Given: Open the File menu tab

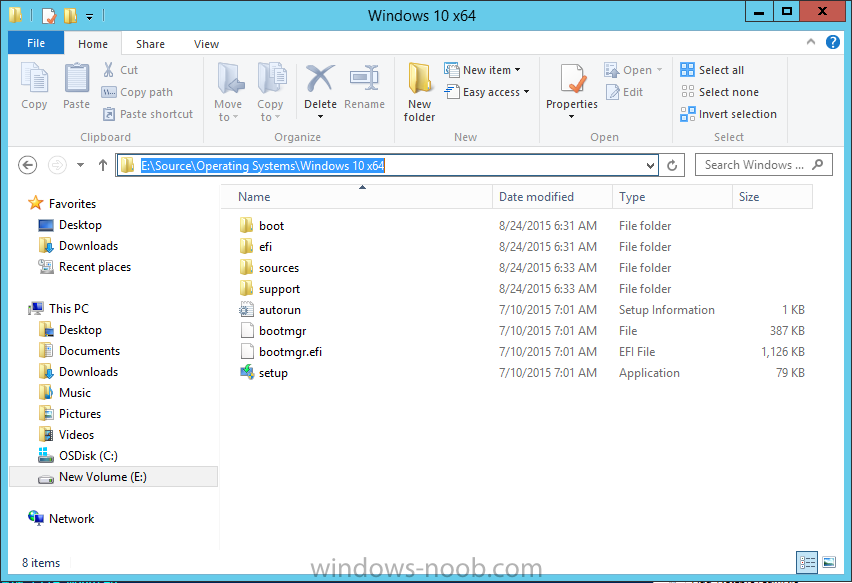Looking at the screenshot, I should tap(36, 43).
